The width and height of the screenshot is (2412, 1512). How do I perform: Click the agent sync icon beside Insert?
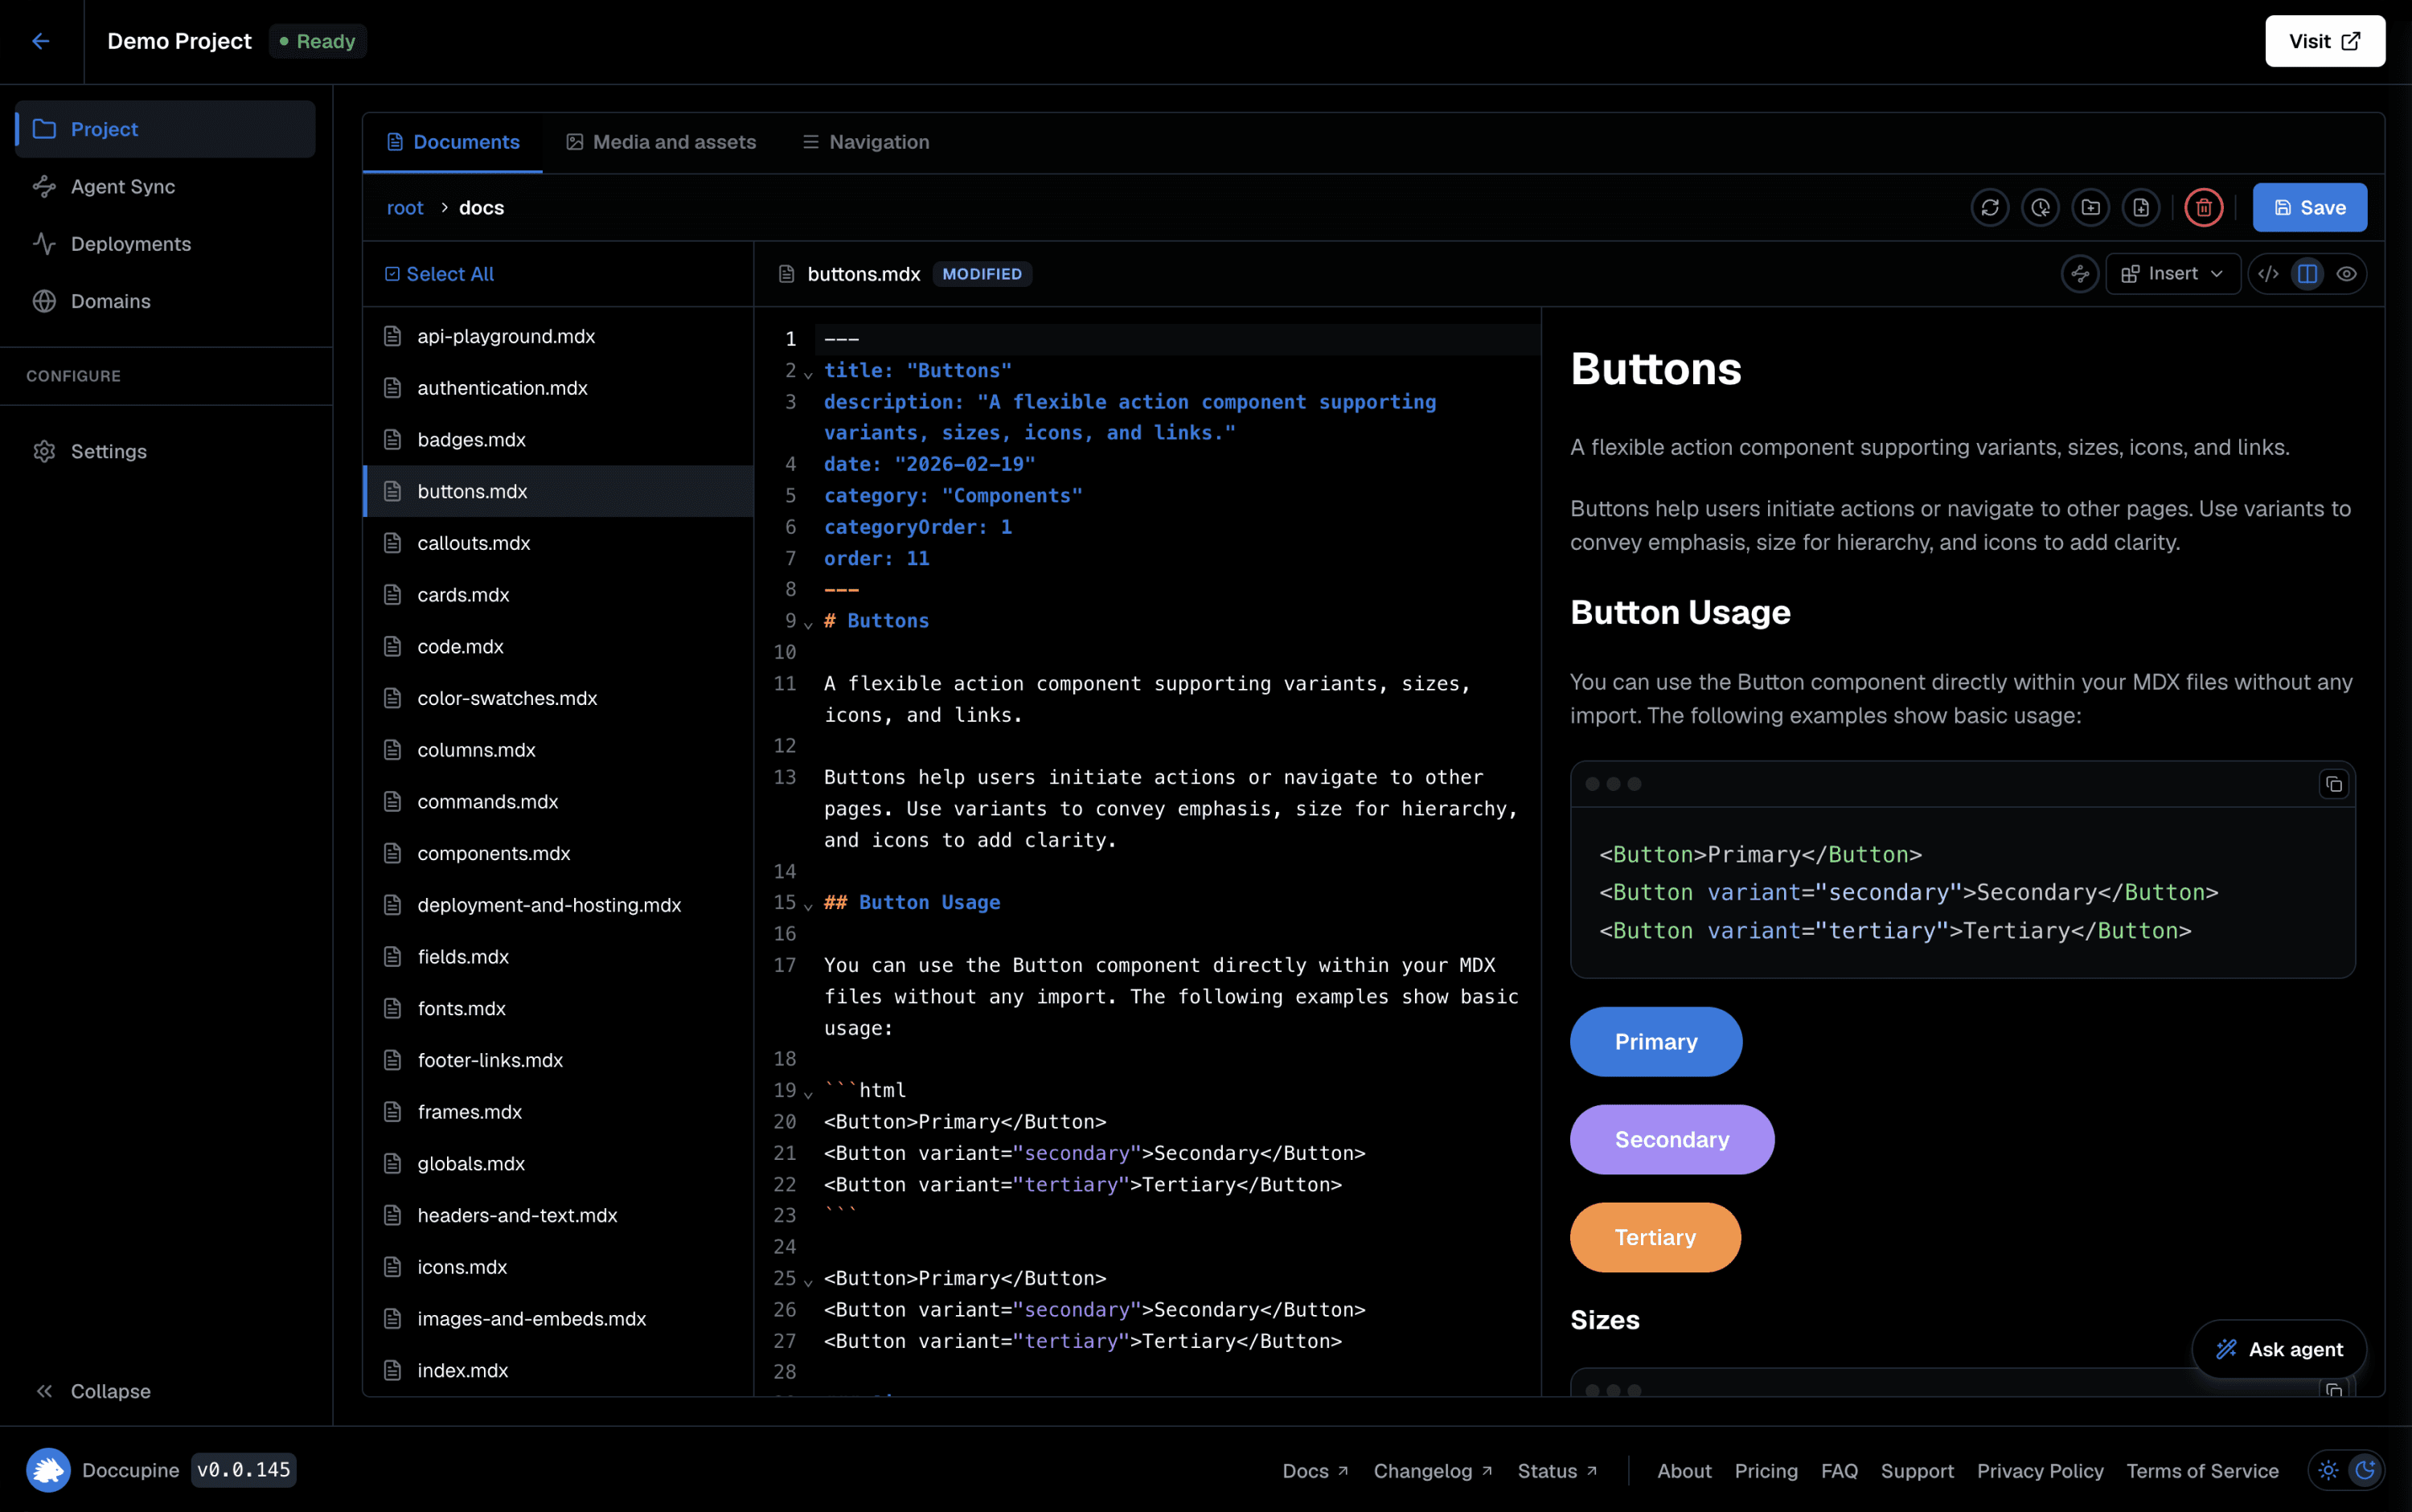pyautogui.click(x=2080, y=274)
